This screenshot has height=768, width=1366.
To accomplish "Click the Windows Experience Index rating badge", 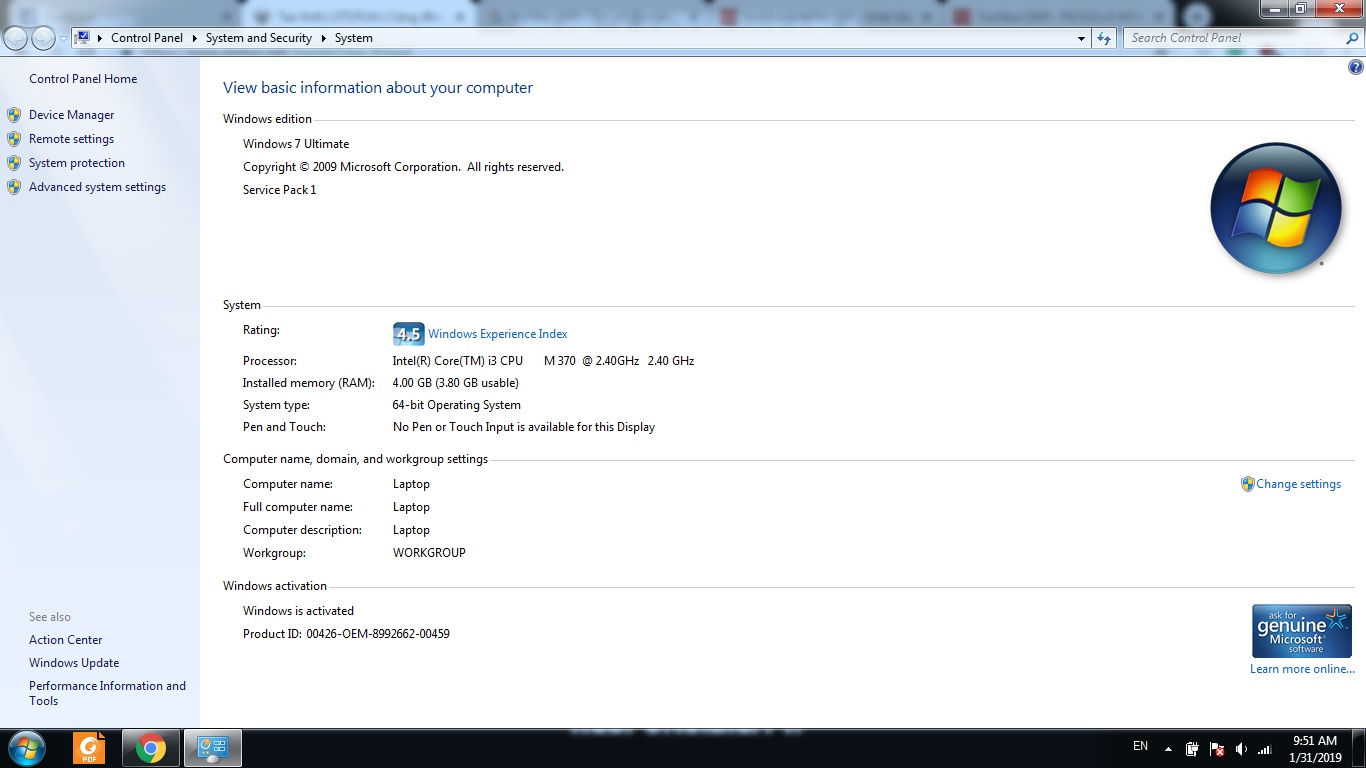I will [x=408, y=334].
